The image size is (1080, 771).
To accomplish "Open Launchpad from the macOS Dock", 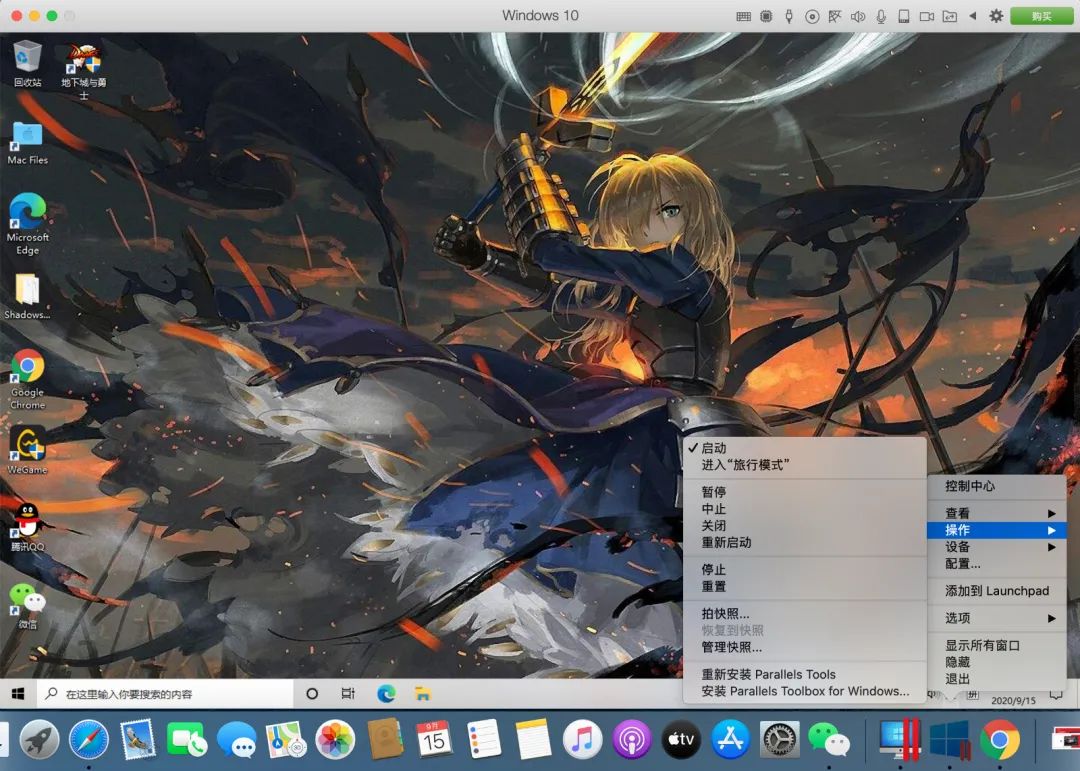I will 39,740.
